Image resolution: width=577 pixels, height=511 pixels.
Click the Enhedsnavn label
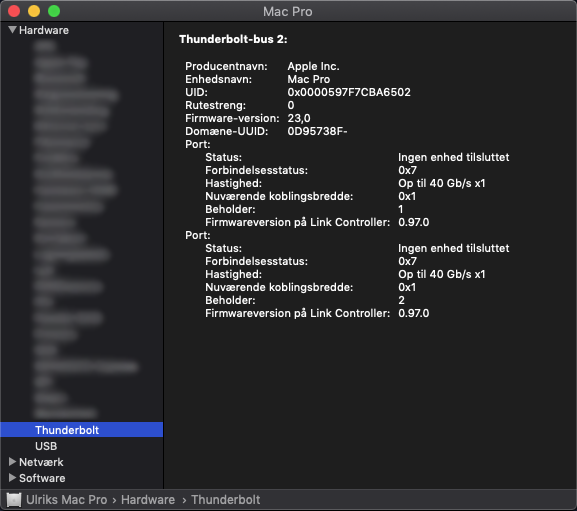coord(219,79)
